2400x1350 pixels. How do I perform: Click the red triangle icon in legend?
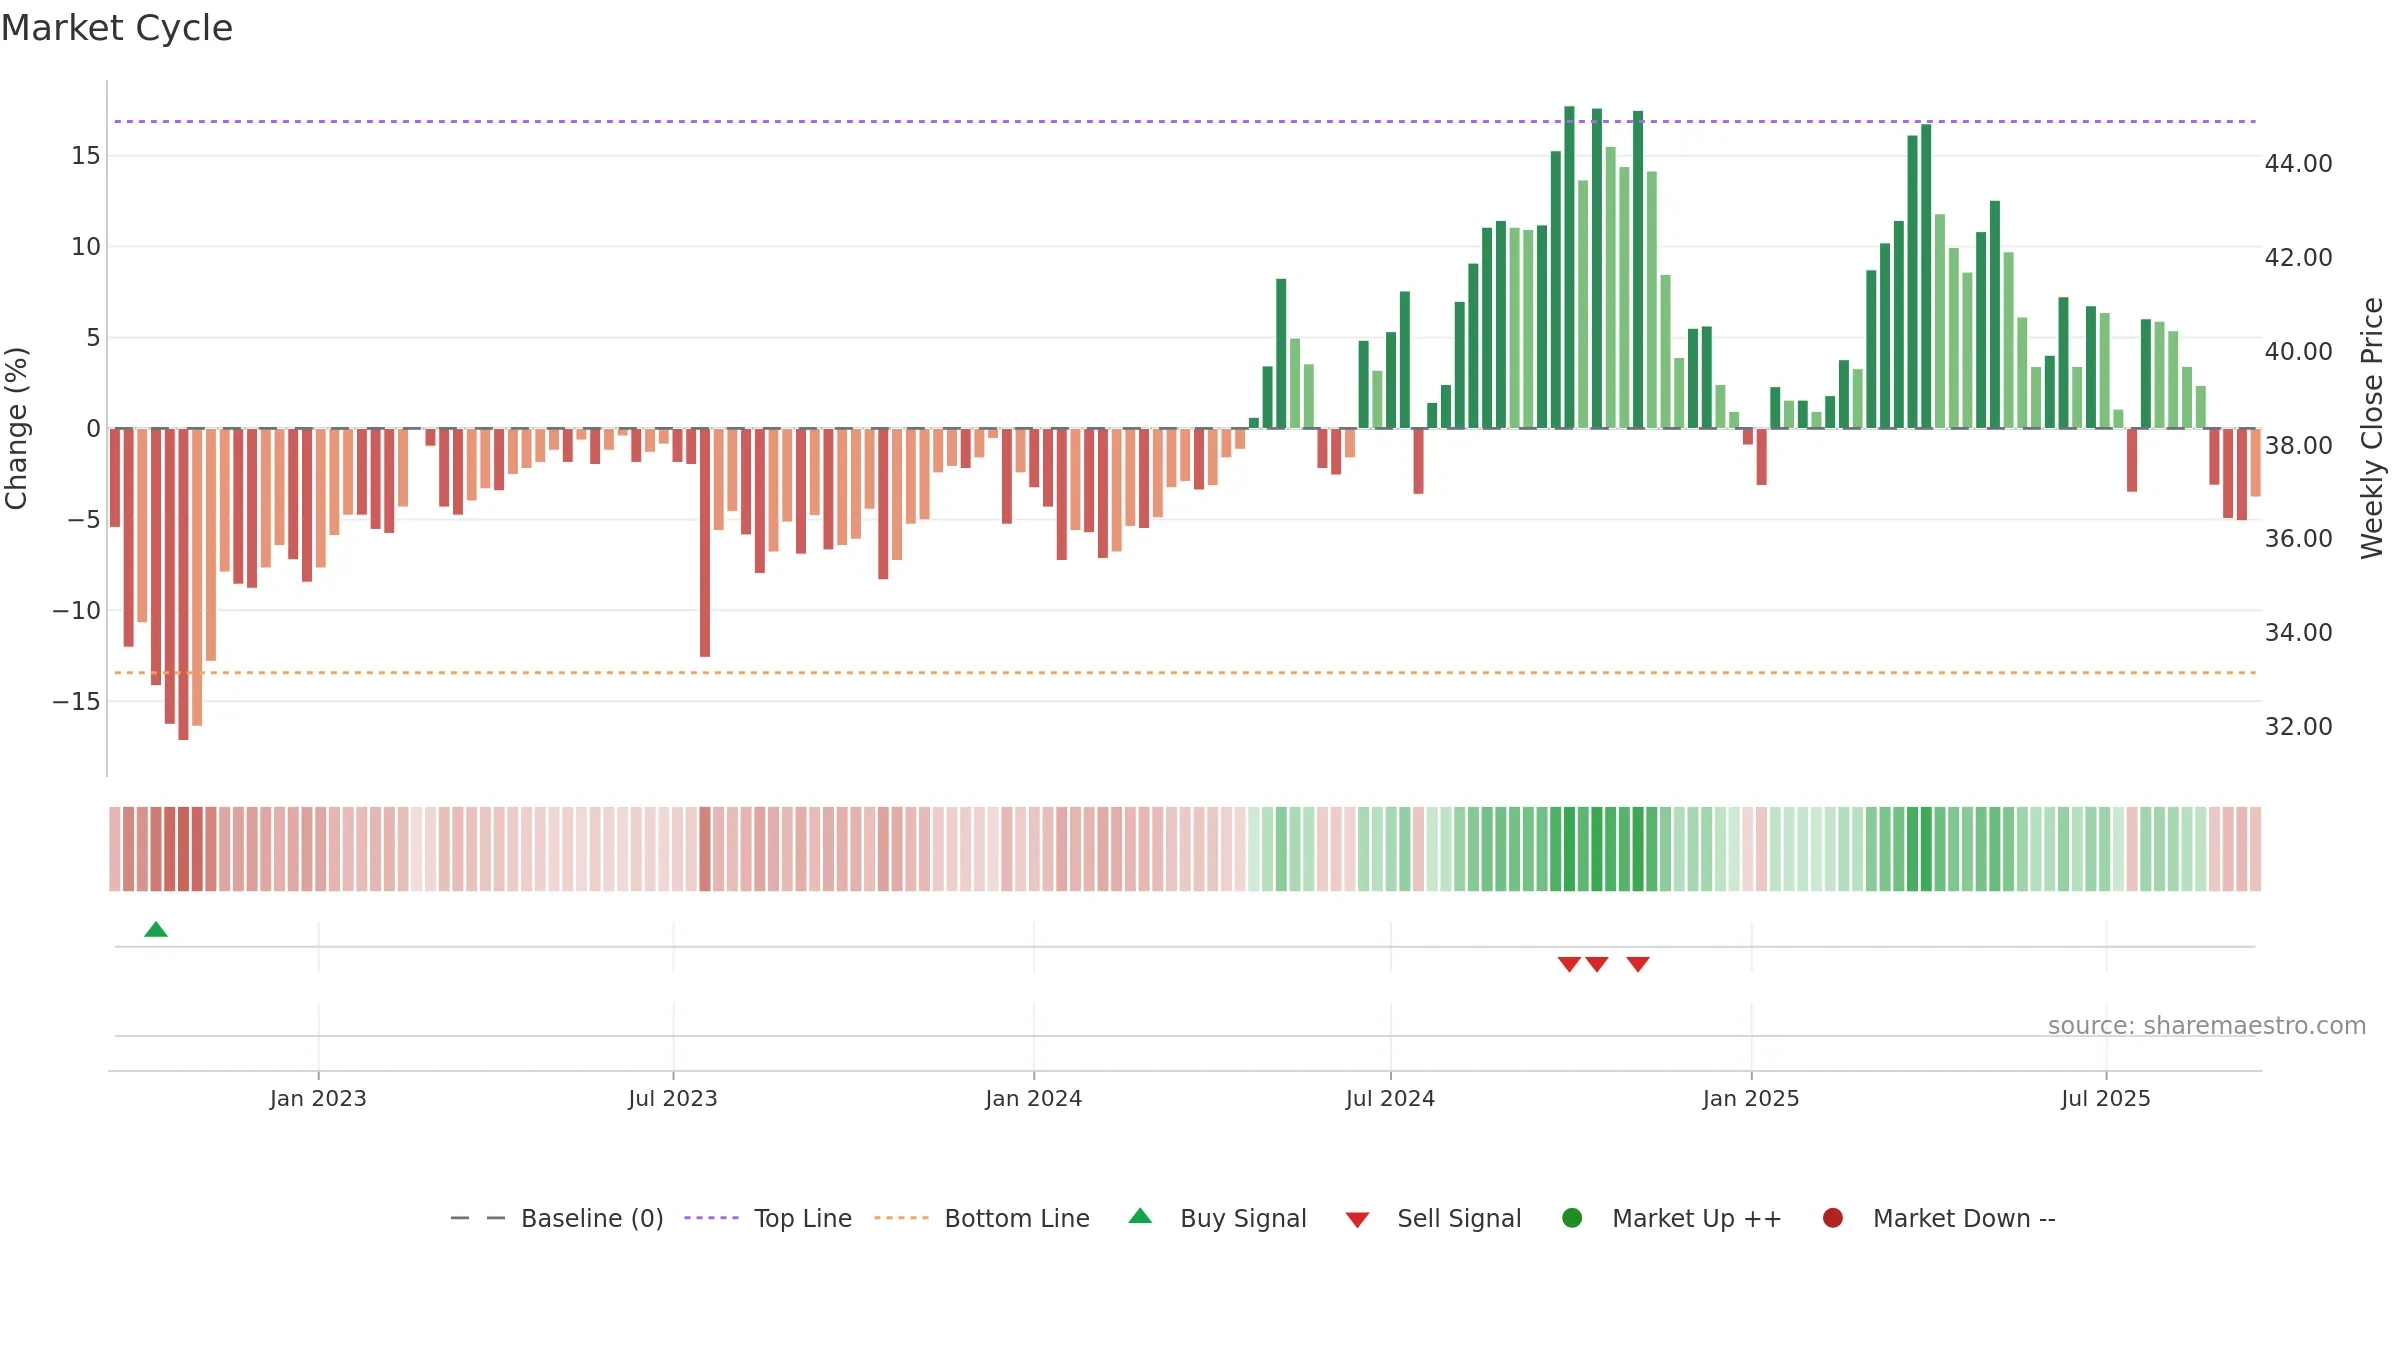(1357, 1220)
